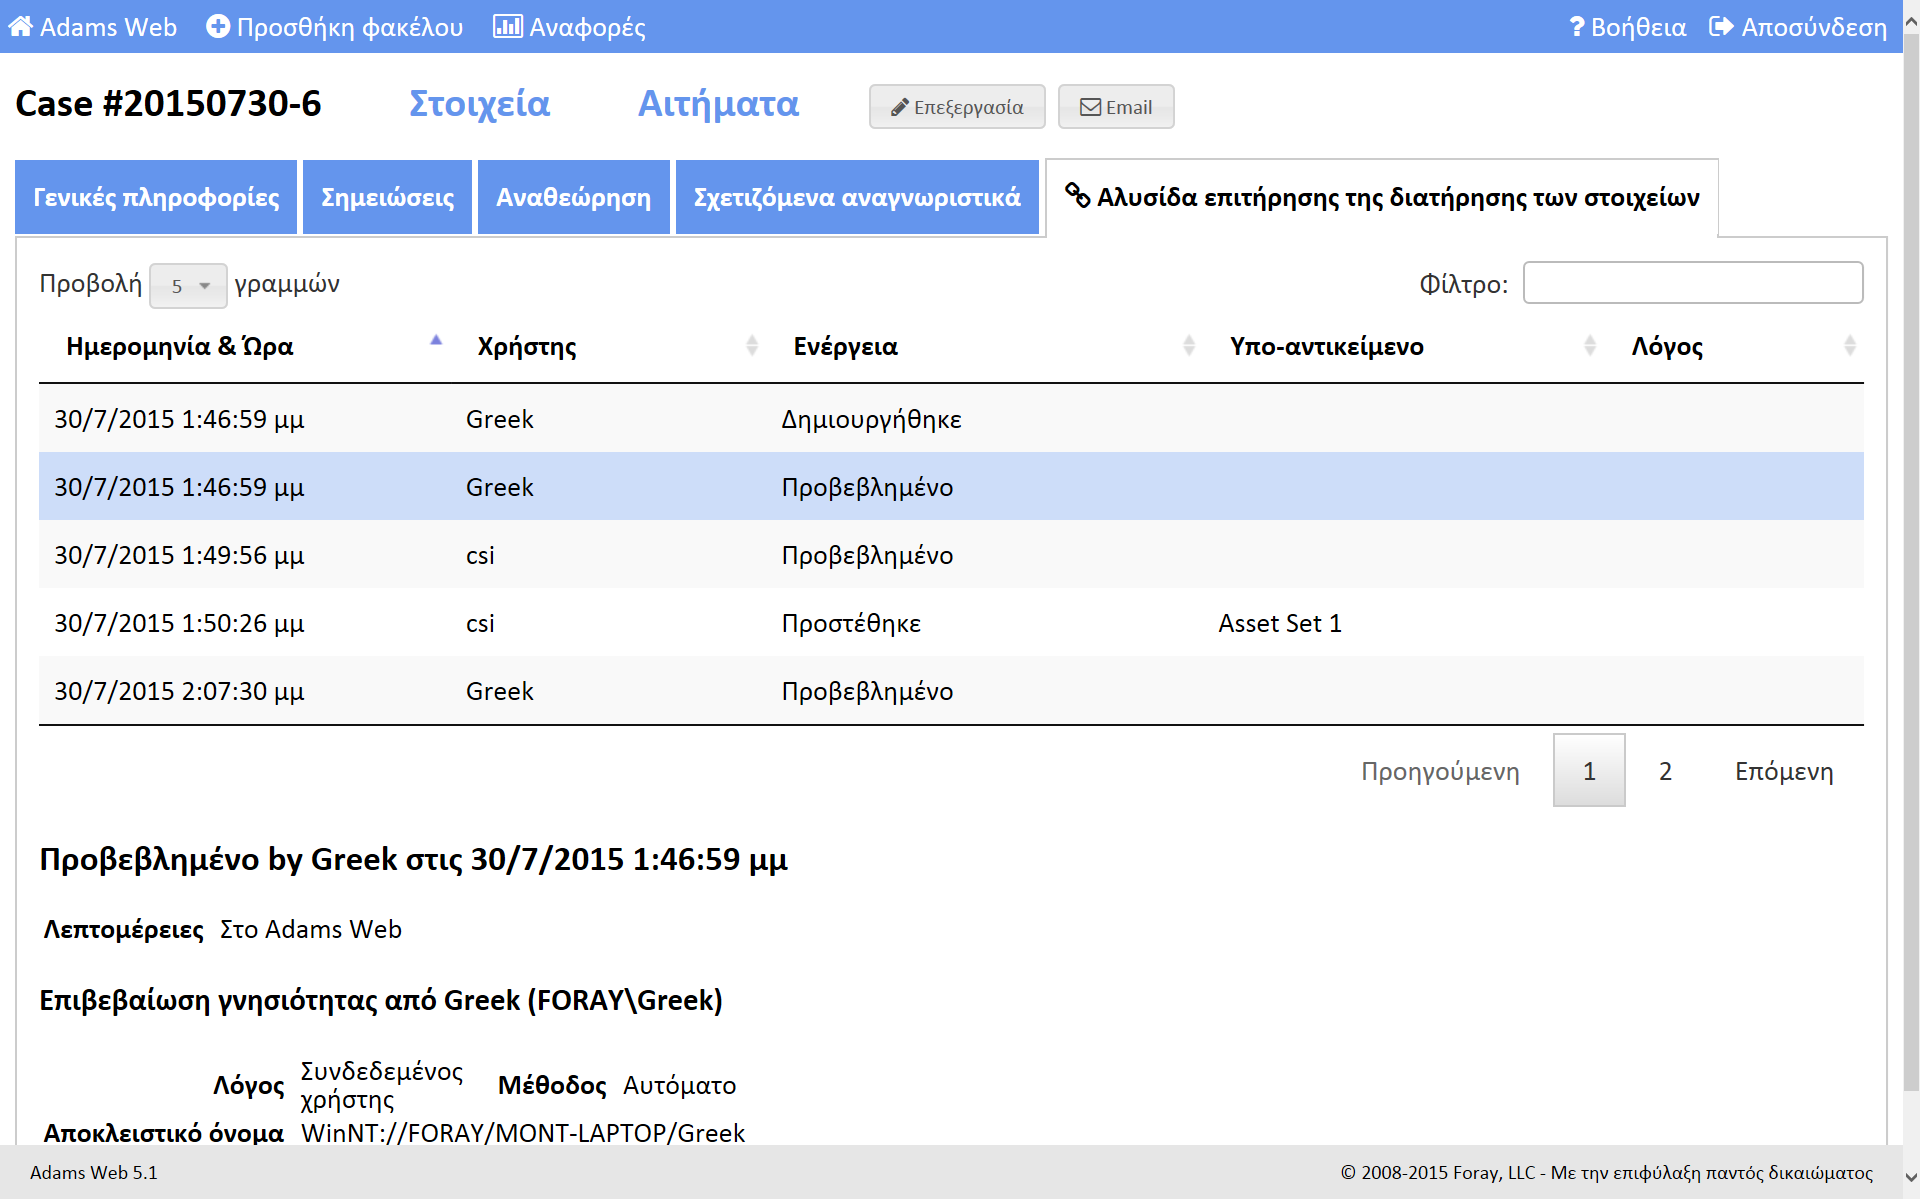Sort by the Ημερομηνία & Ώρα column arrow
1920x1200 pixels.
[436, 341]
